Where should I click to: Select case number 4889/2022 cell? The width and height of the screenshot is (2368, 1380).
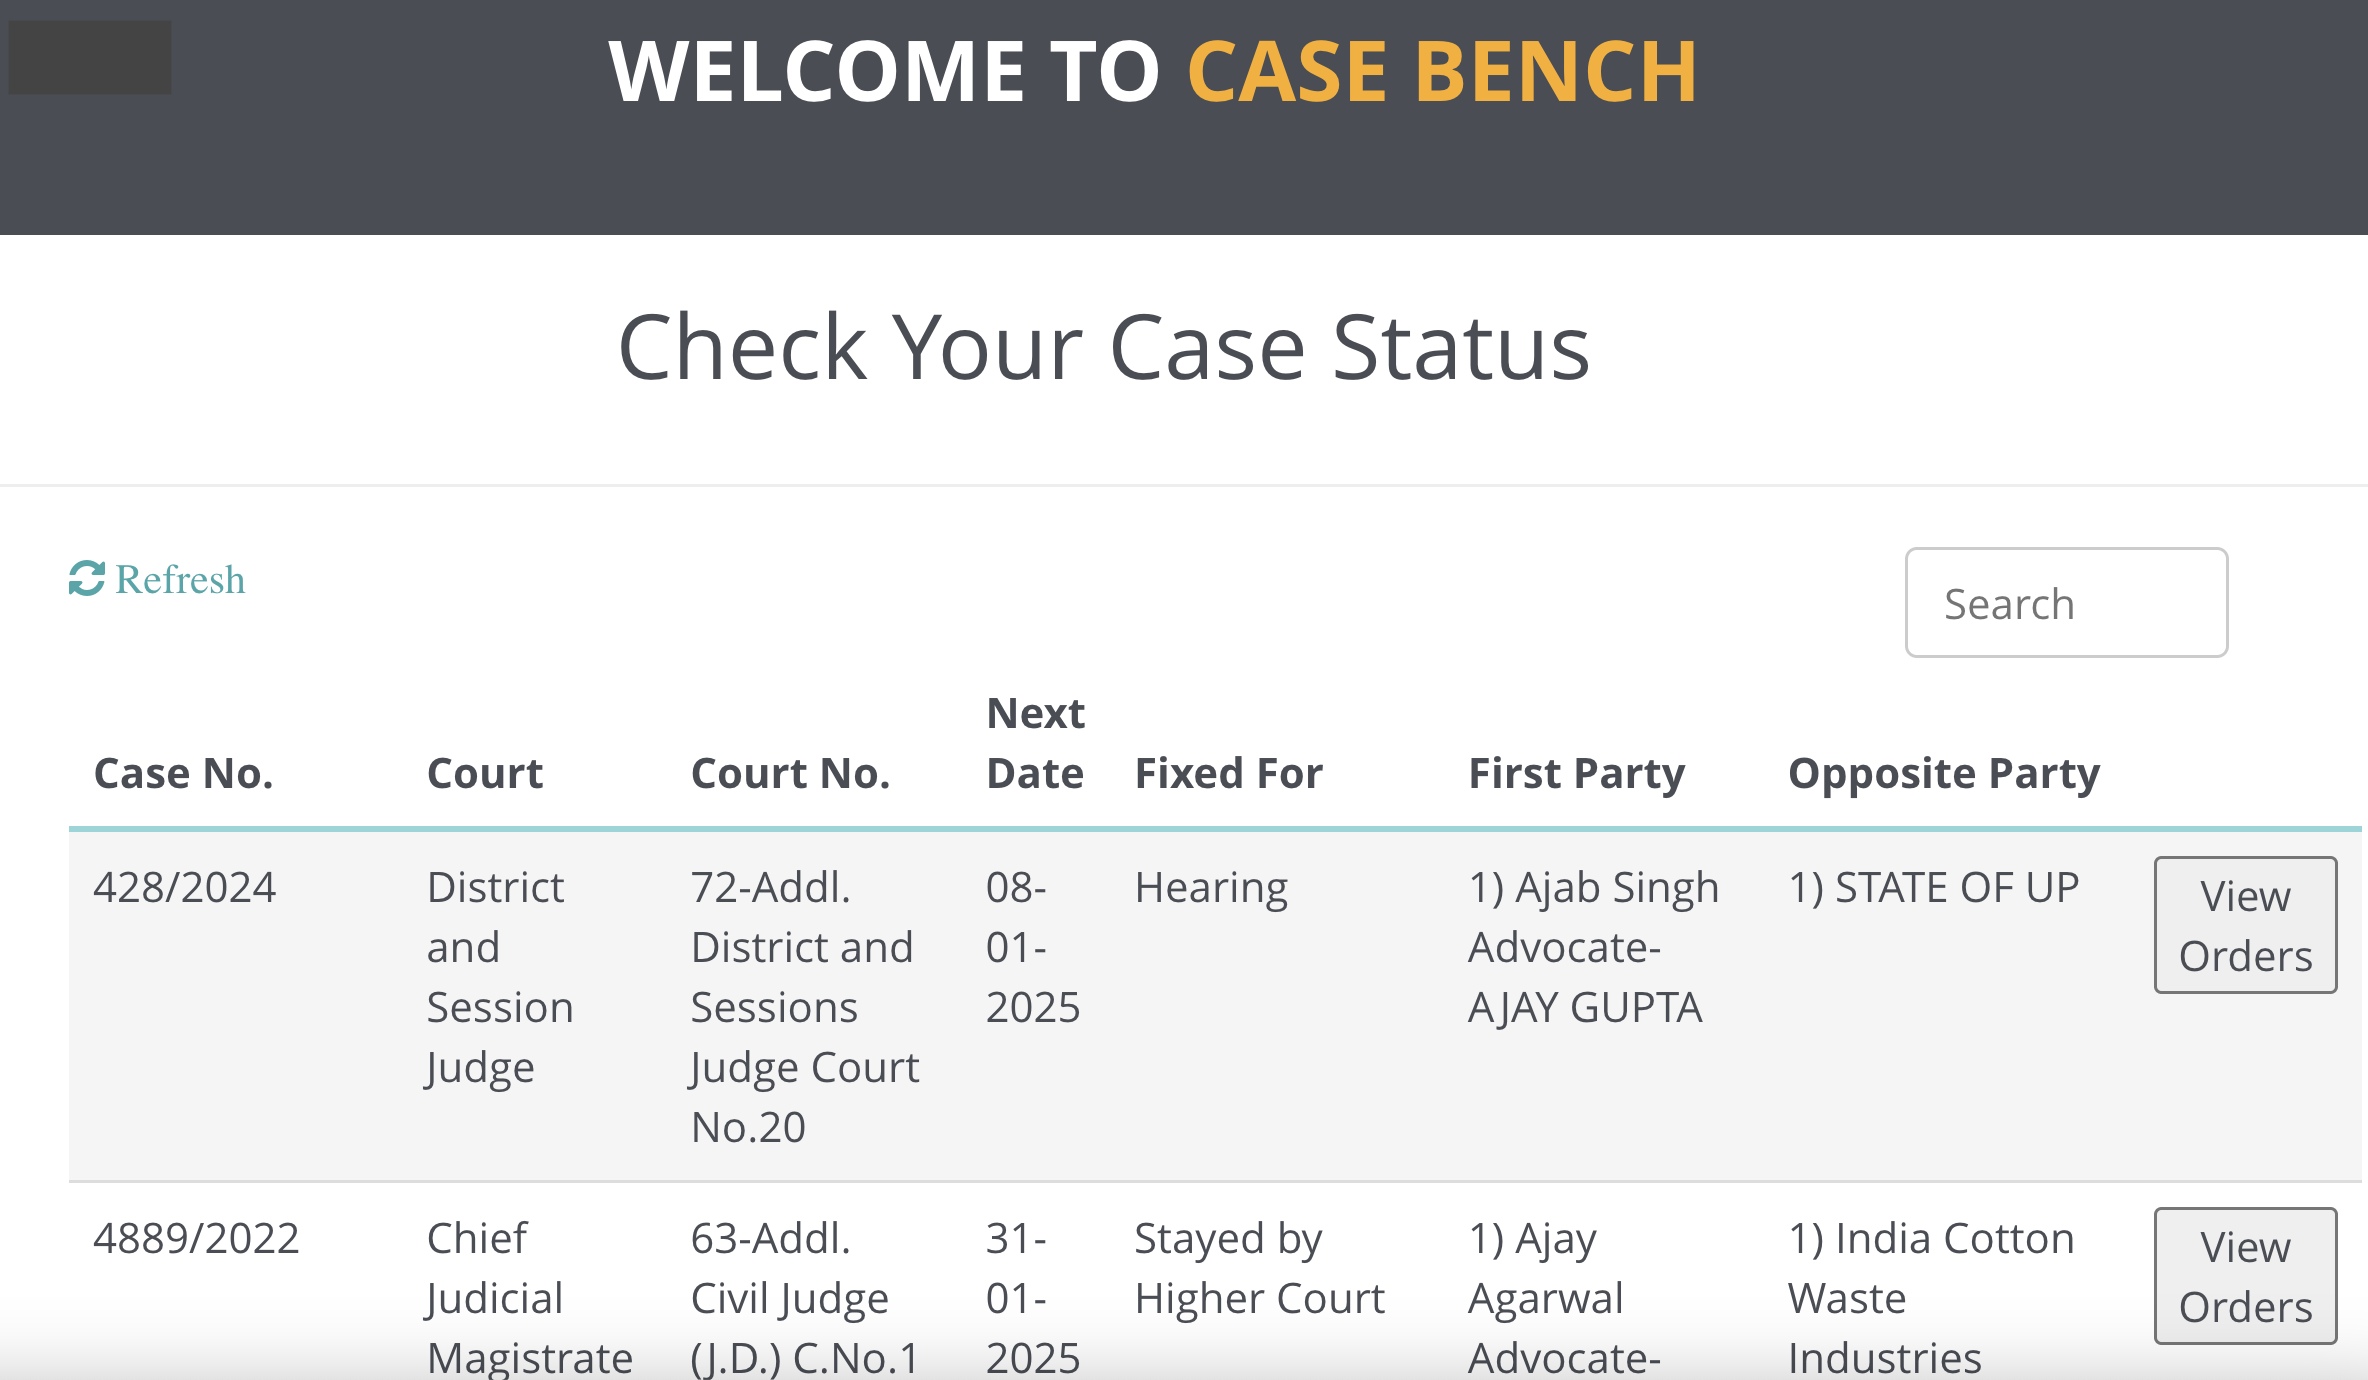(x=196, y=1238)
